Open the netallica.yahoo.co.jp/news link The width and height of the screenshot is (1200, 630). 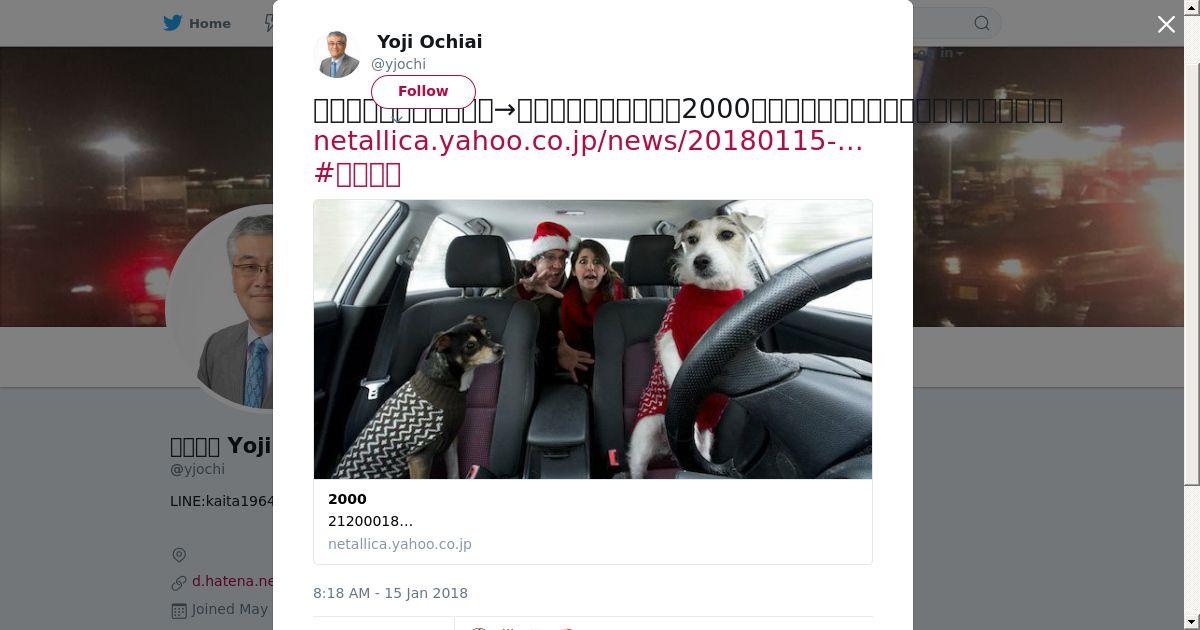pyautogui.click(x=587, y=141)
